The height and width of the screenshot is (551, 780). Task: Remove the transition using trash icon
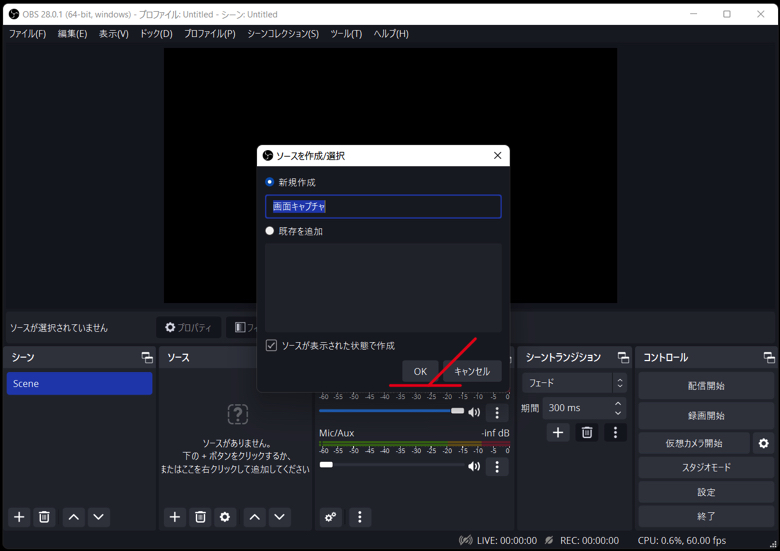pyautogui.click(x=587, y=433)
